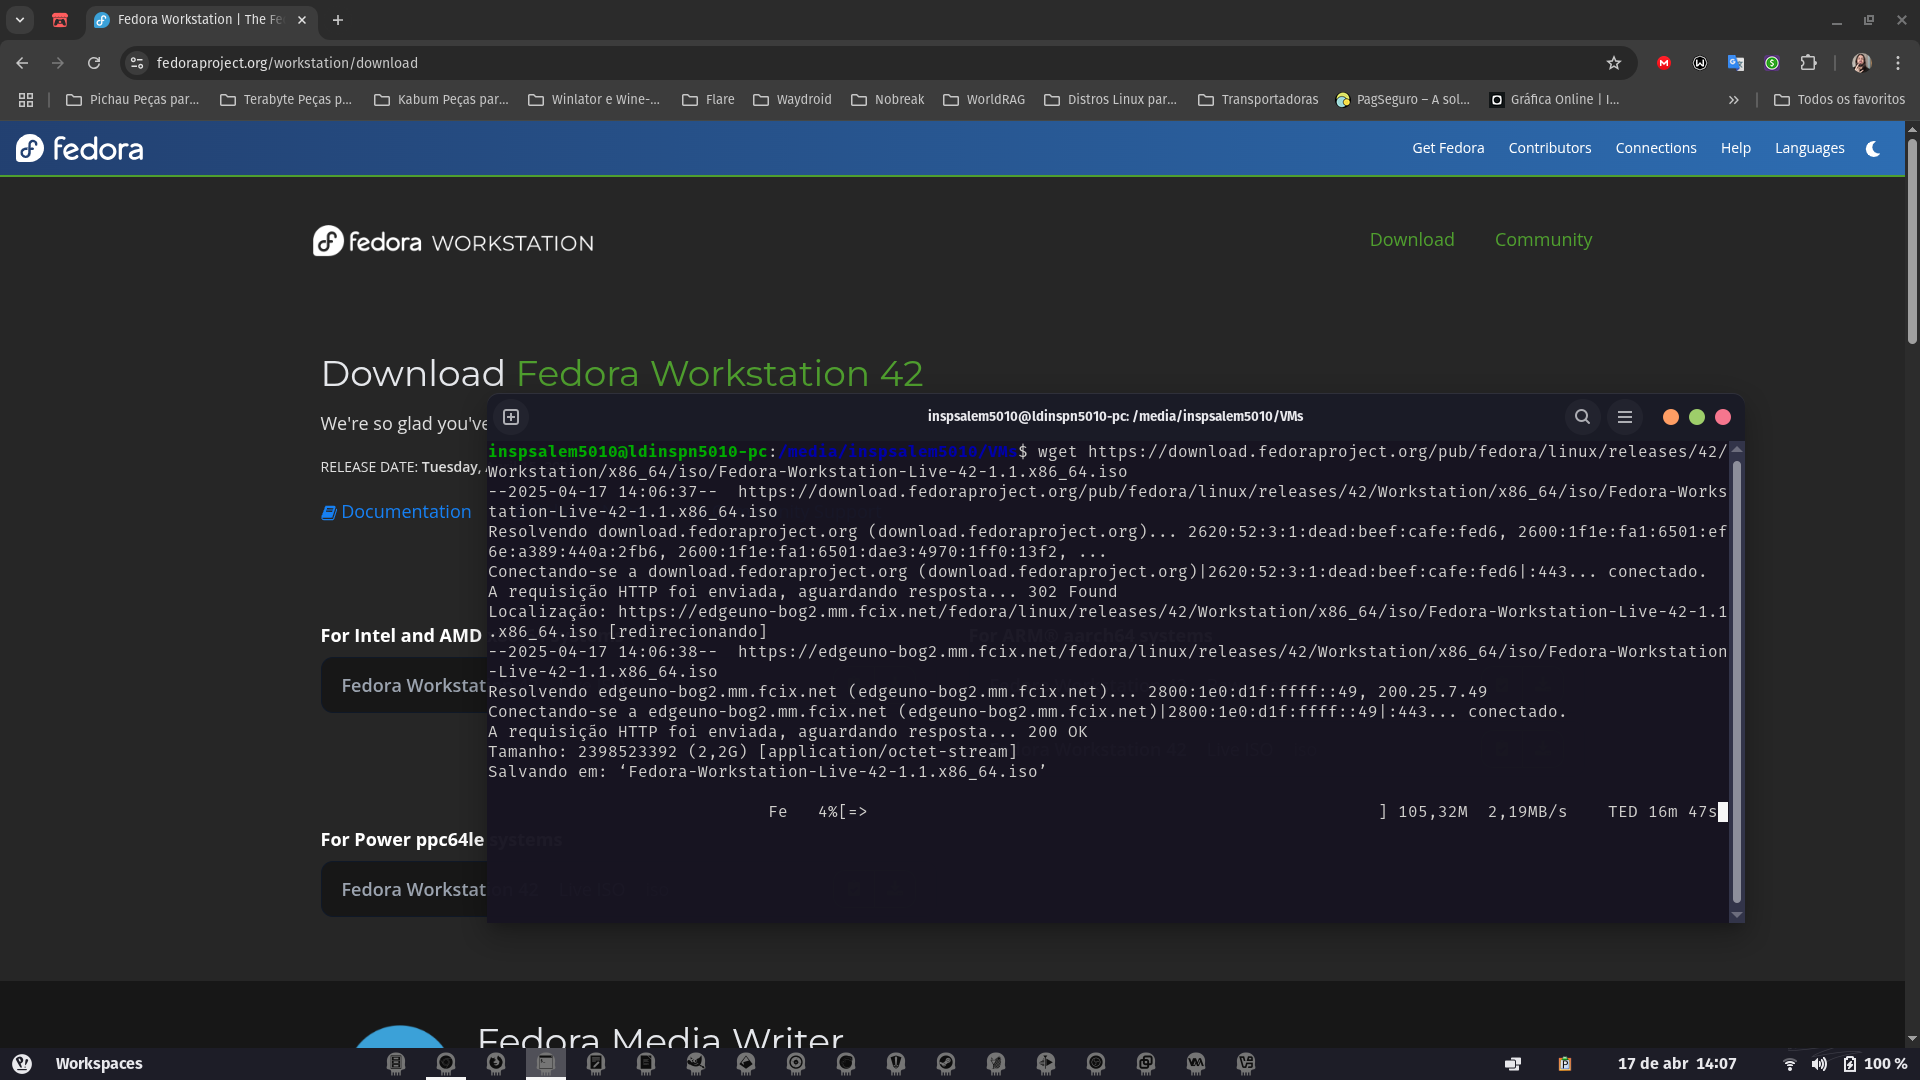
Task: Open PagSeguro bookmark
Action: coord(1403,100)
